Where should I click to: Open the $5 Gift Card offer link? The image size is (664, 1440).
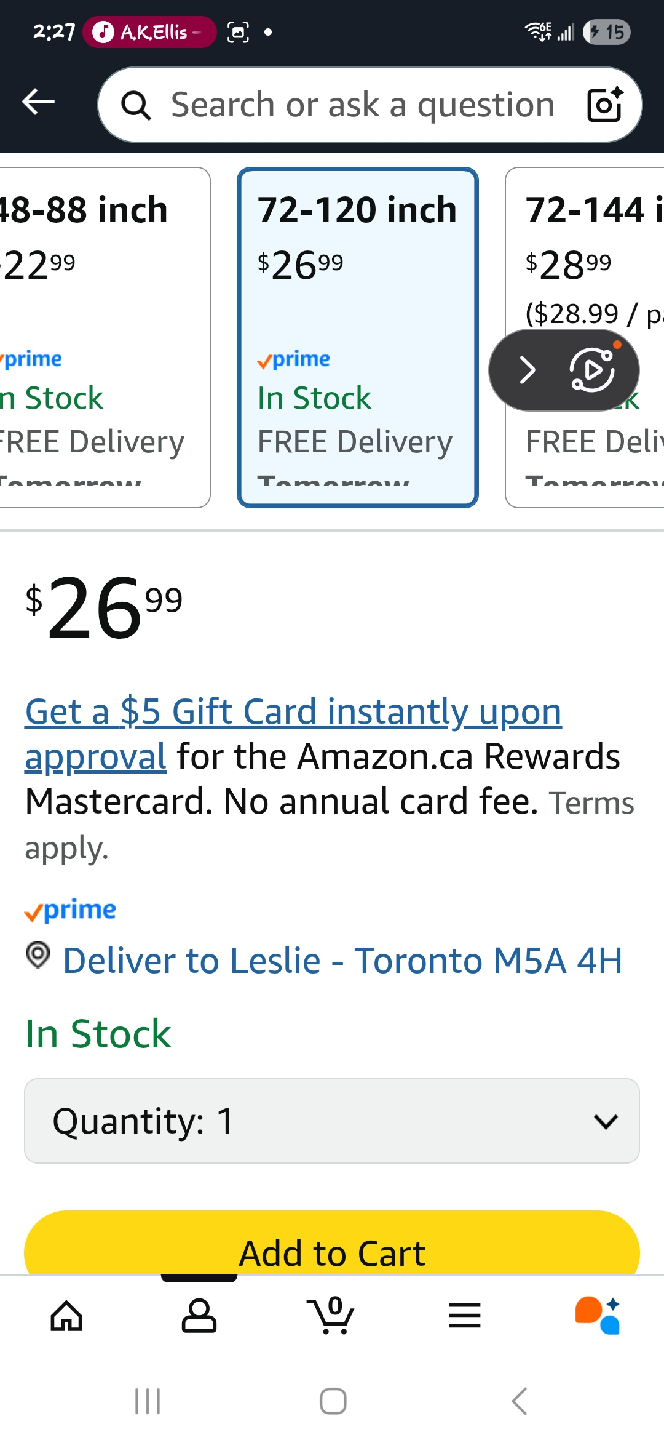[293, 713]
